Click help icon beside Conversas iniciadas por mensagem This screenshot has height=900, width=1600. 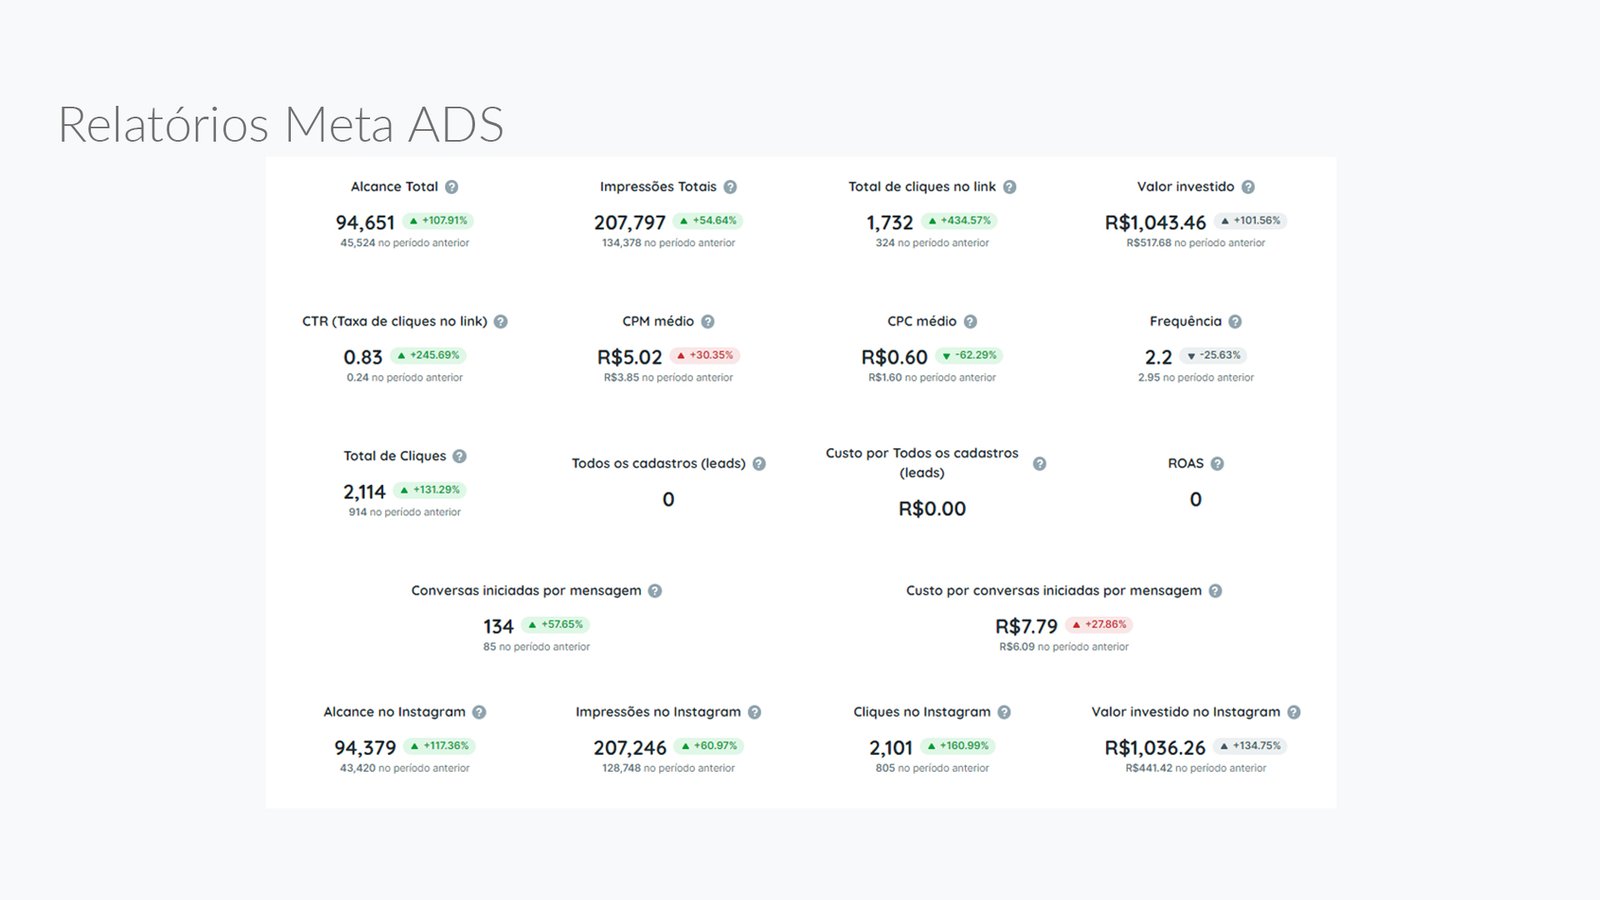(x=655, y=591)
